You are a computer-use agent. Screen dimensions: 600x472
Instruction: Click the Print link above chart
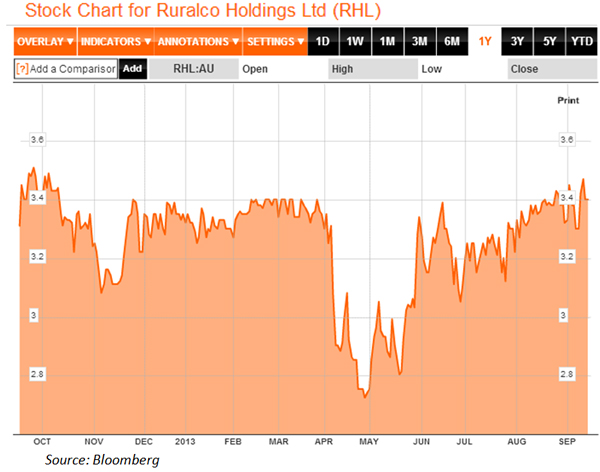567,101
